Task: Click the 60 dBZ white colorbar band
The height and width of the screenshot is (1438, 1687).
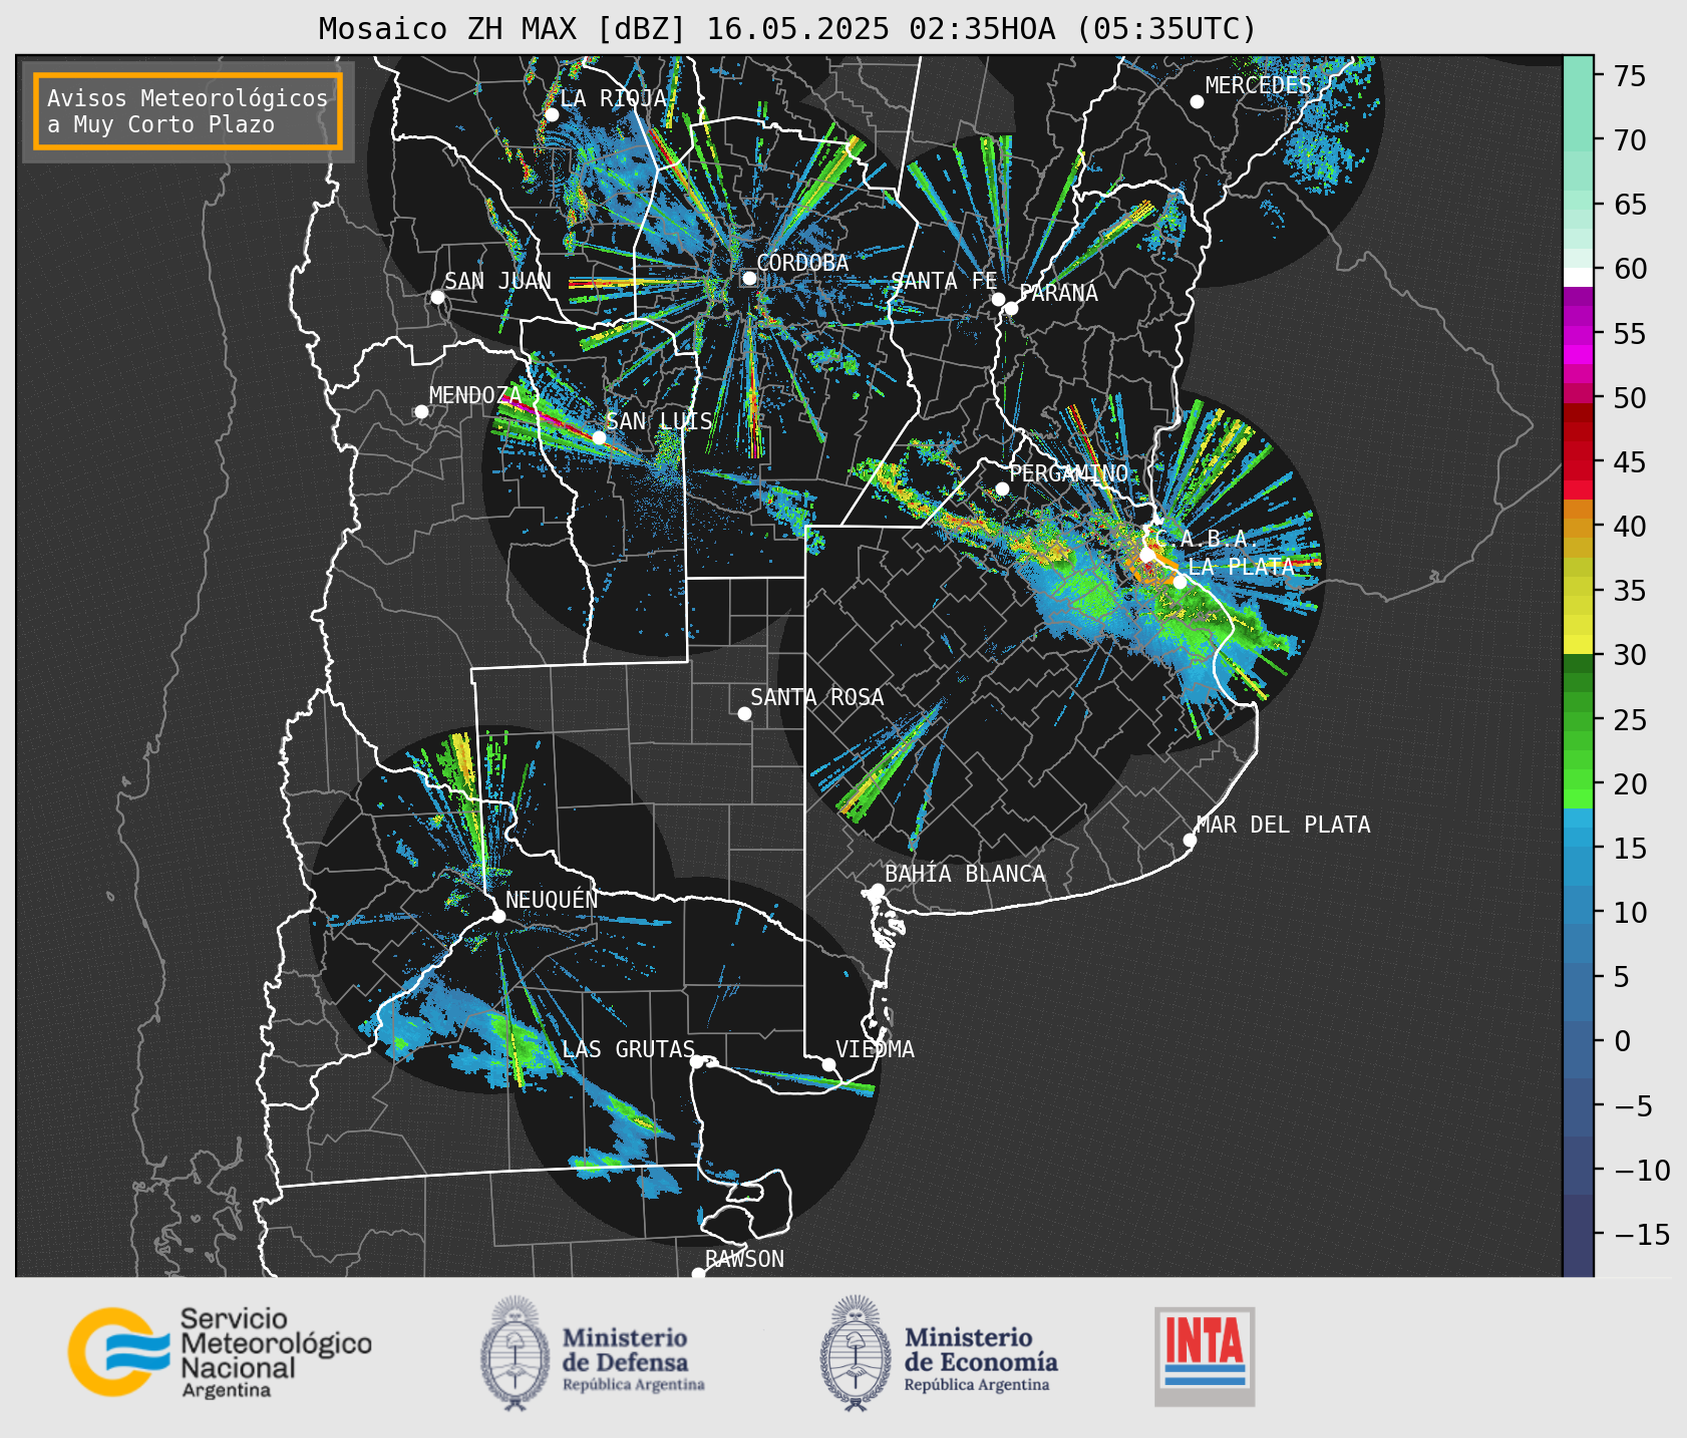Action: [x=1578, y=277]
